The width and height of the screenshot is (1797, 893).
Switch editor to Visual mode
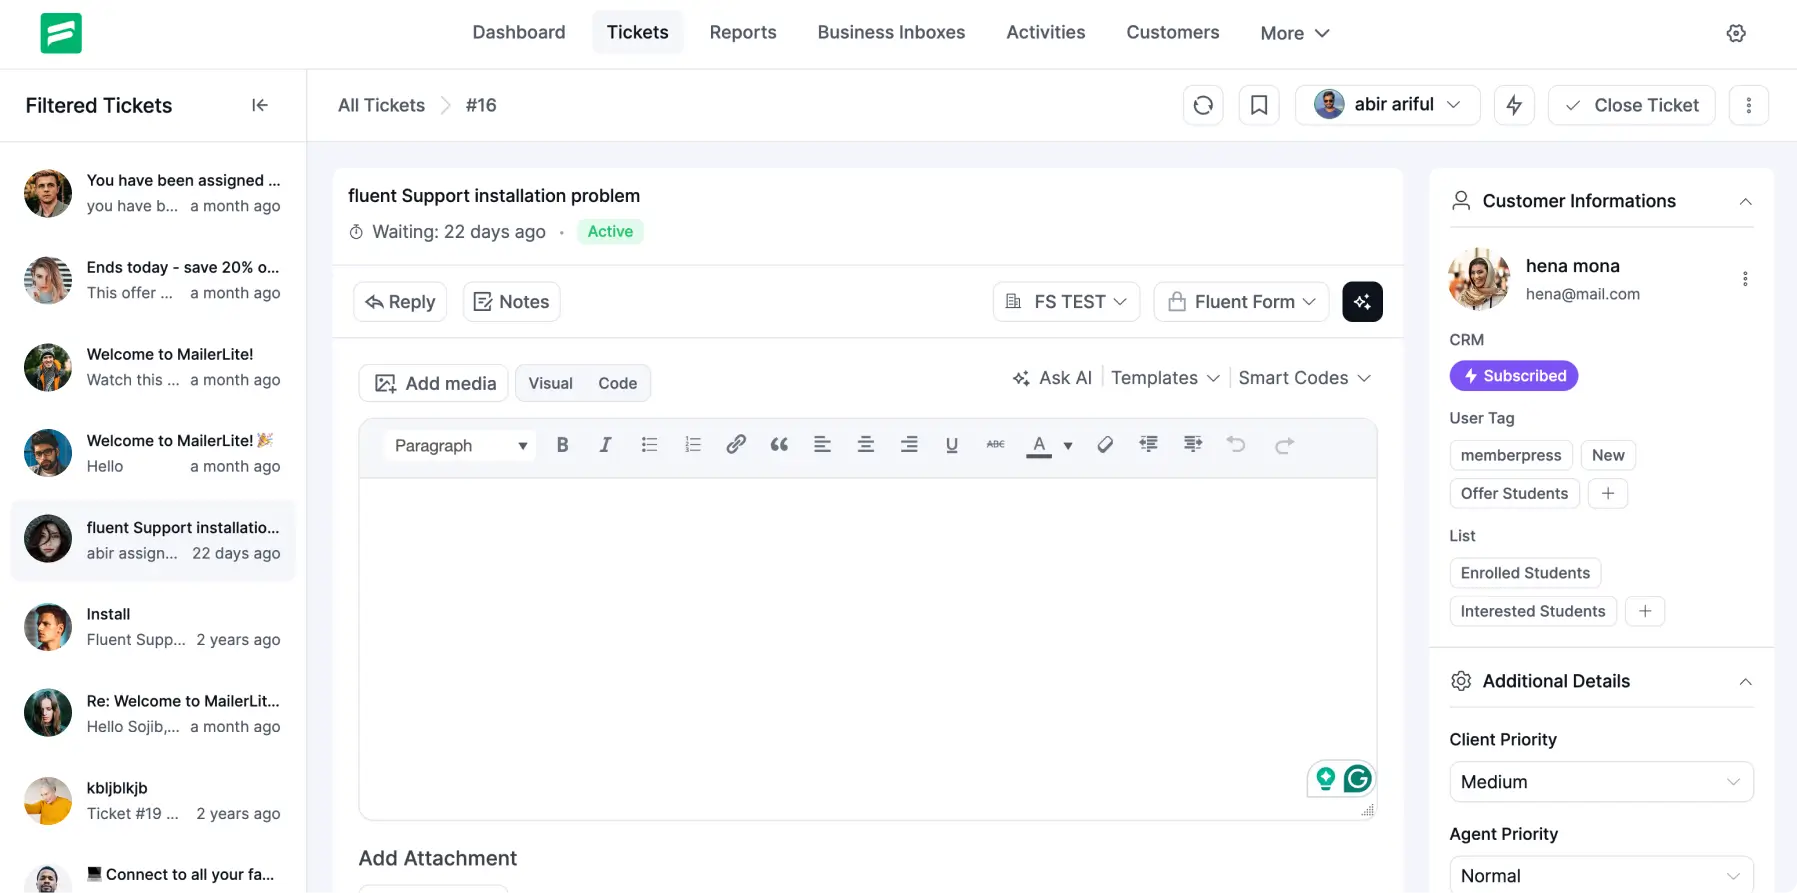[550, 384]
